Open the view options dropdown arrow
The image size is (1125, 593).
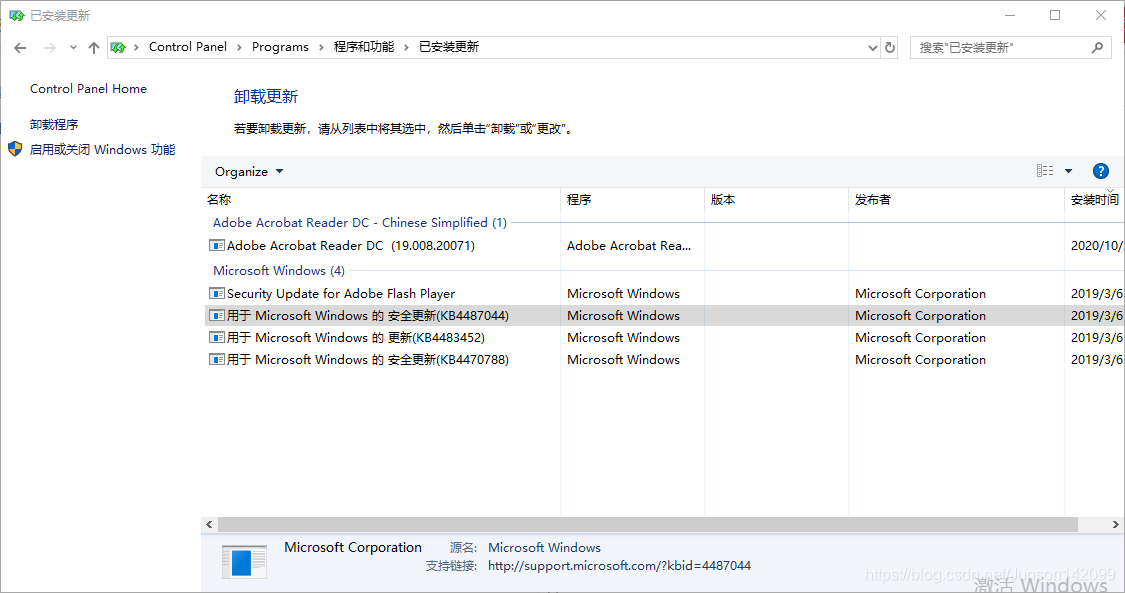pyautogui.click(x=1068, y=171)
